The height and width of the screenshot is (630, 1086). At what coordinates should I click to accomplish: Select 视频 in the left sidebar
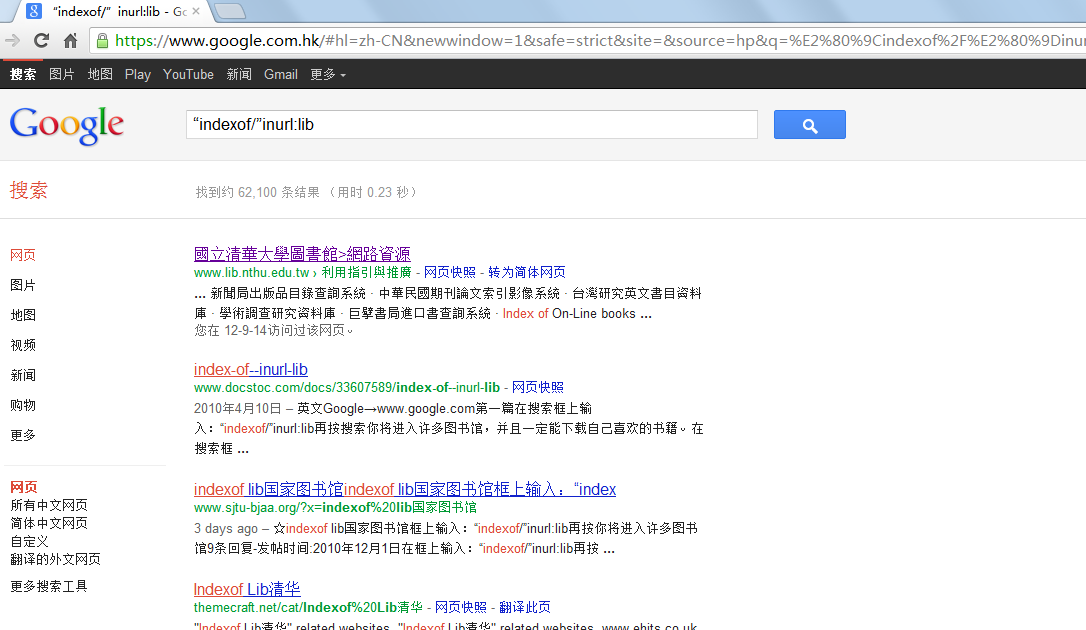pos(23,345)
